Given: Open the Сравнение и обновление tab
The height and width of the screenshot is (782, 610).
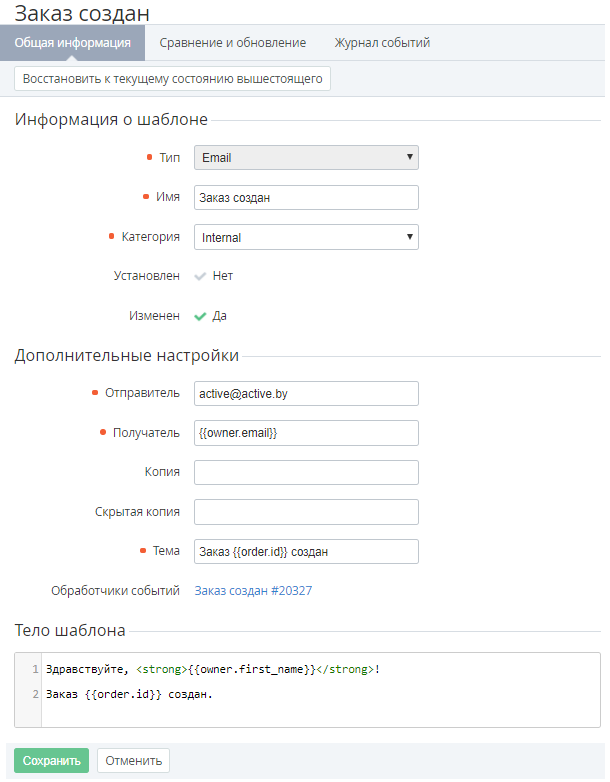Looking at the screenshot, I should [x=232, y=43].
